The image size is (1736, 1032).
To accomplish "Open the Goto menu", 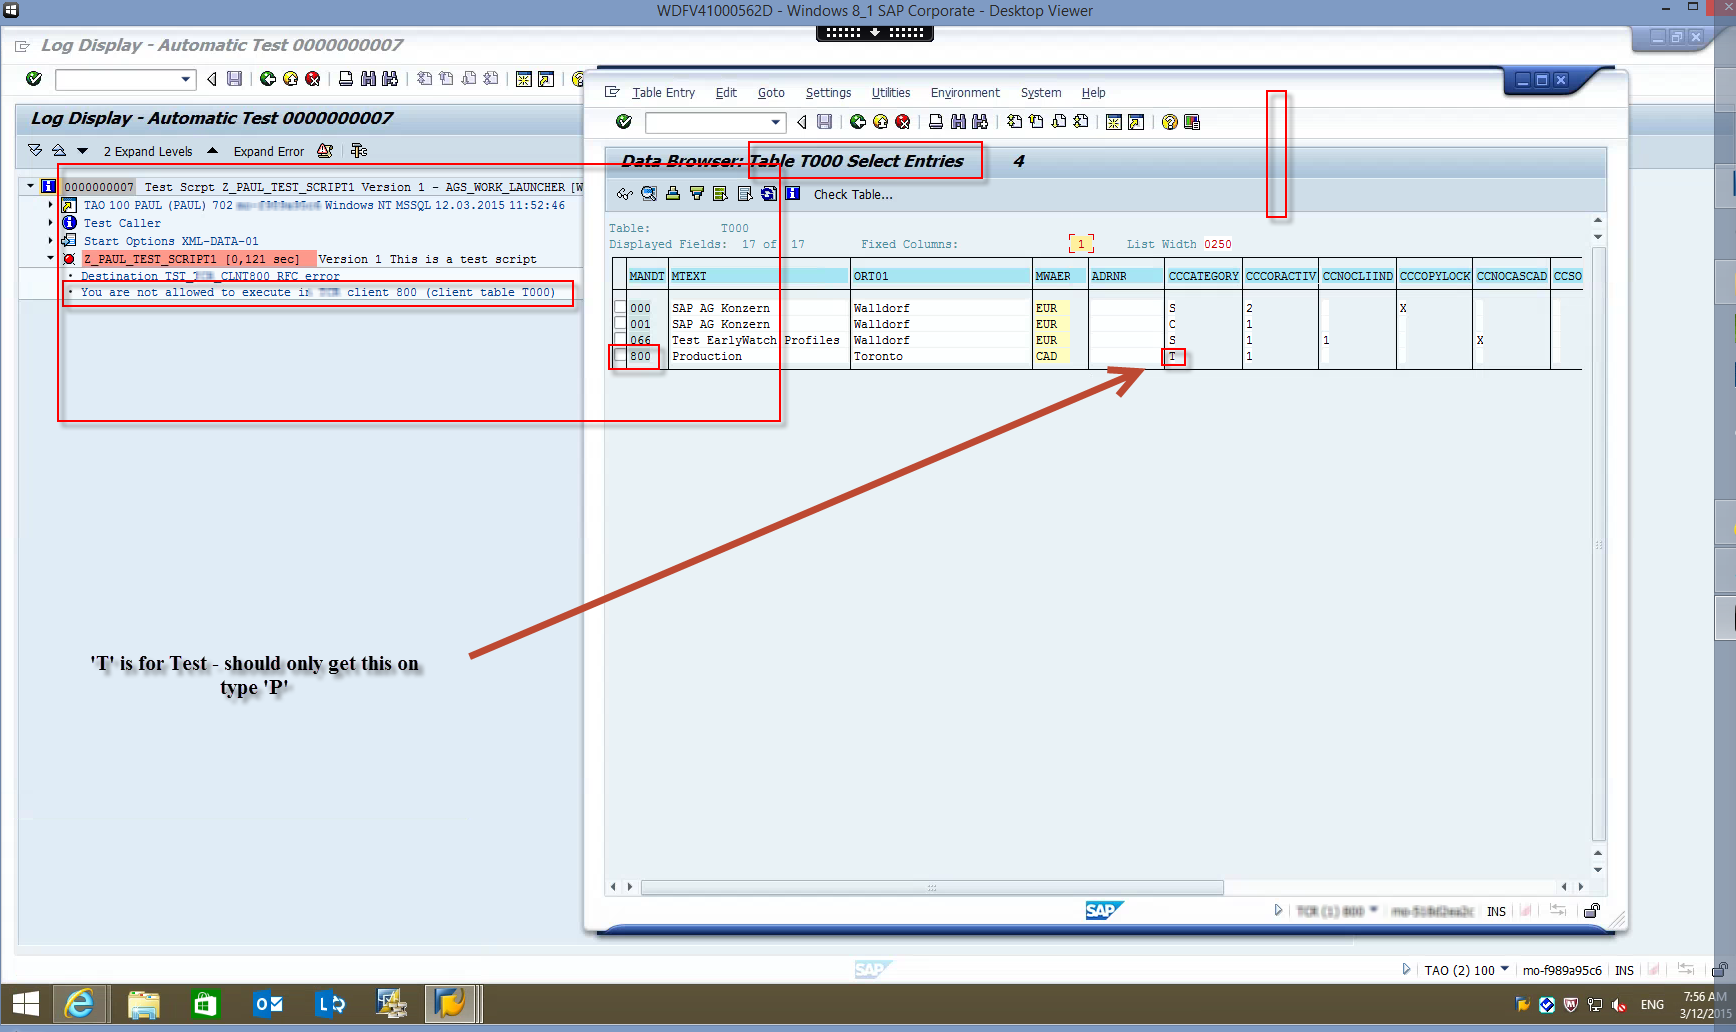I will pyautogui.click(x=771, y=93).
